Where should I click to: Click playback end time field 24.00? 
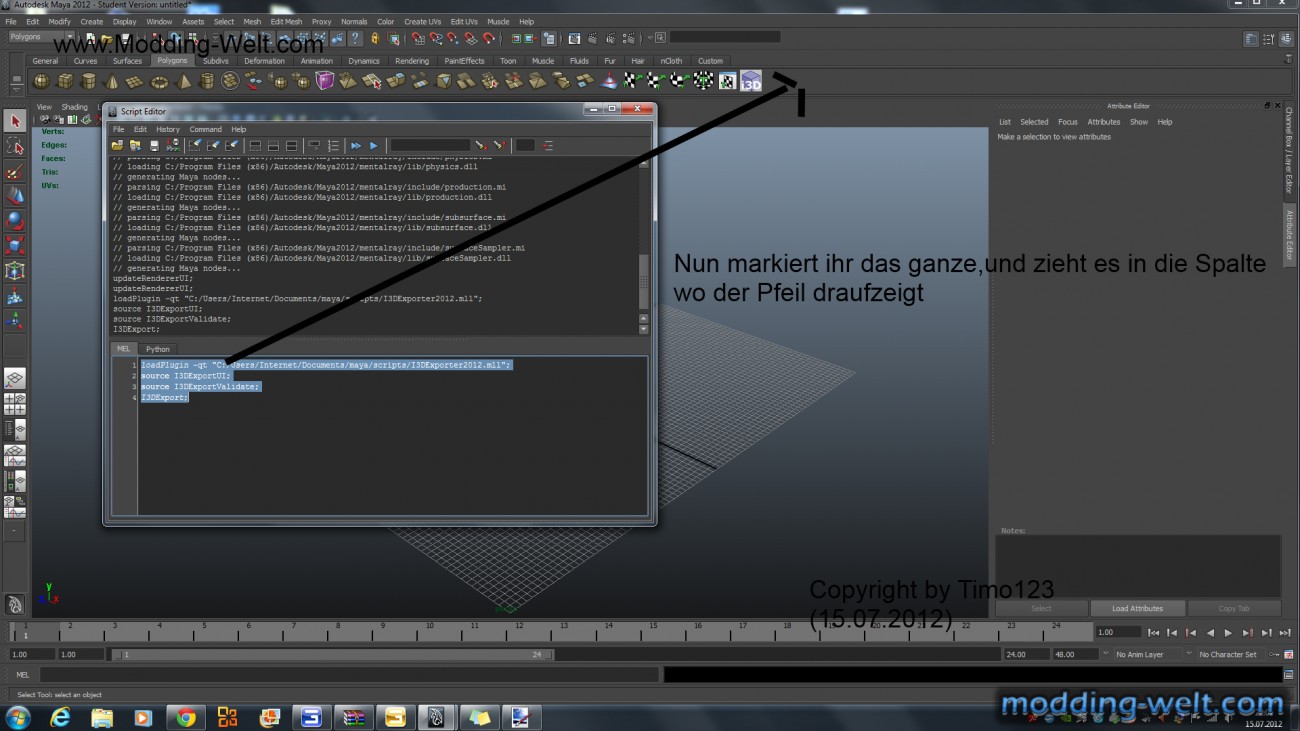point(1025,655)
